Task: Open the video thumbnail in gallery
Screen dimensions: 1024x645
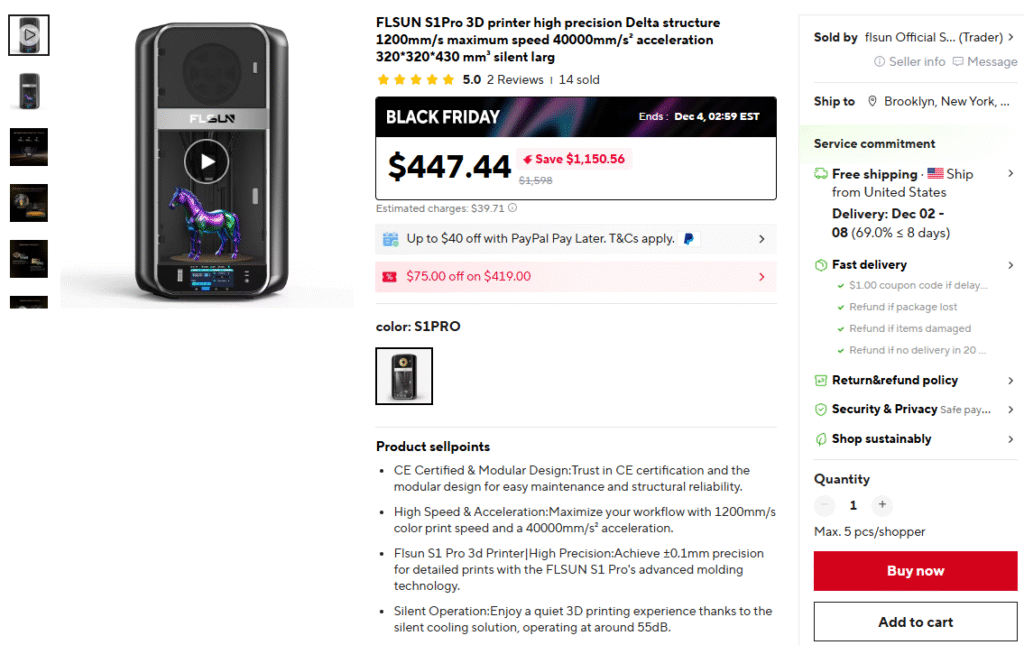Action: point(29,35)
